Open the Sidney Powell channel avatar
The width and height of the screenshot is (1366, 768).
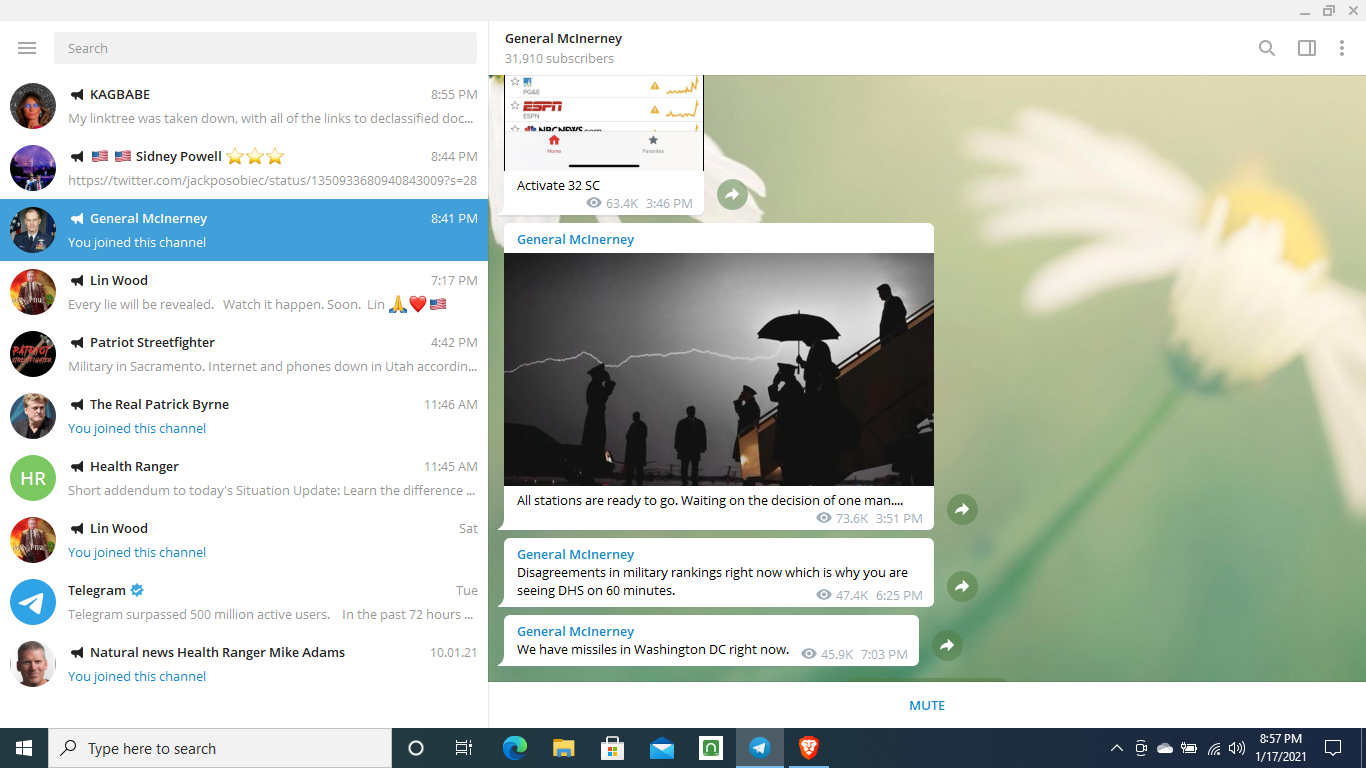(x=33, y=168)
